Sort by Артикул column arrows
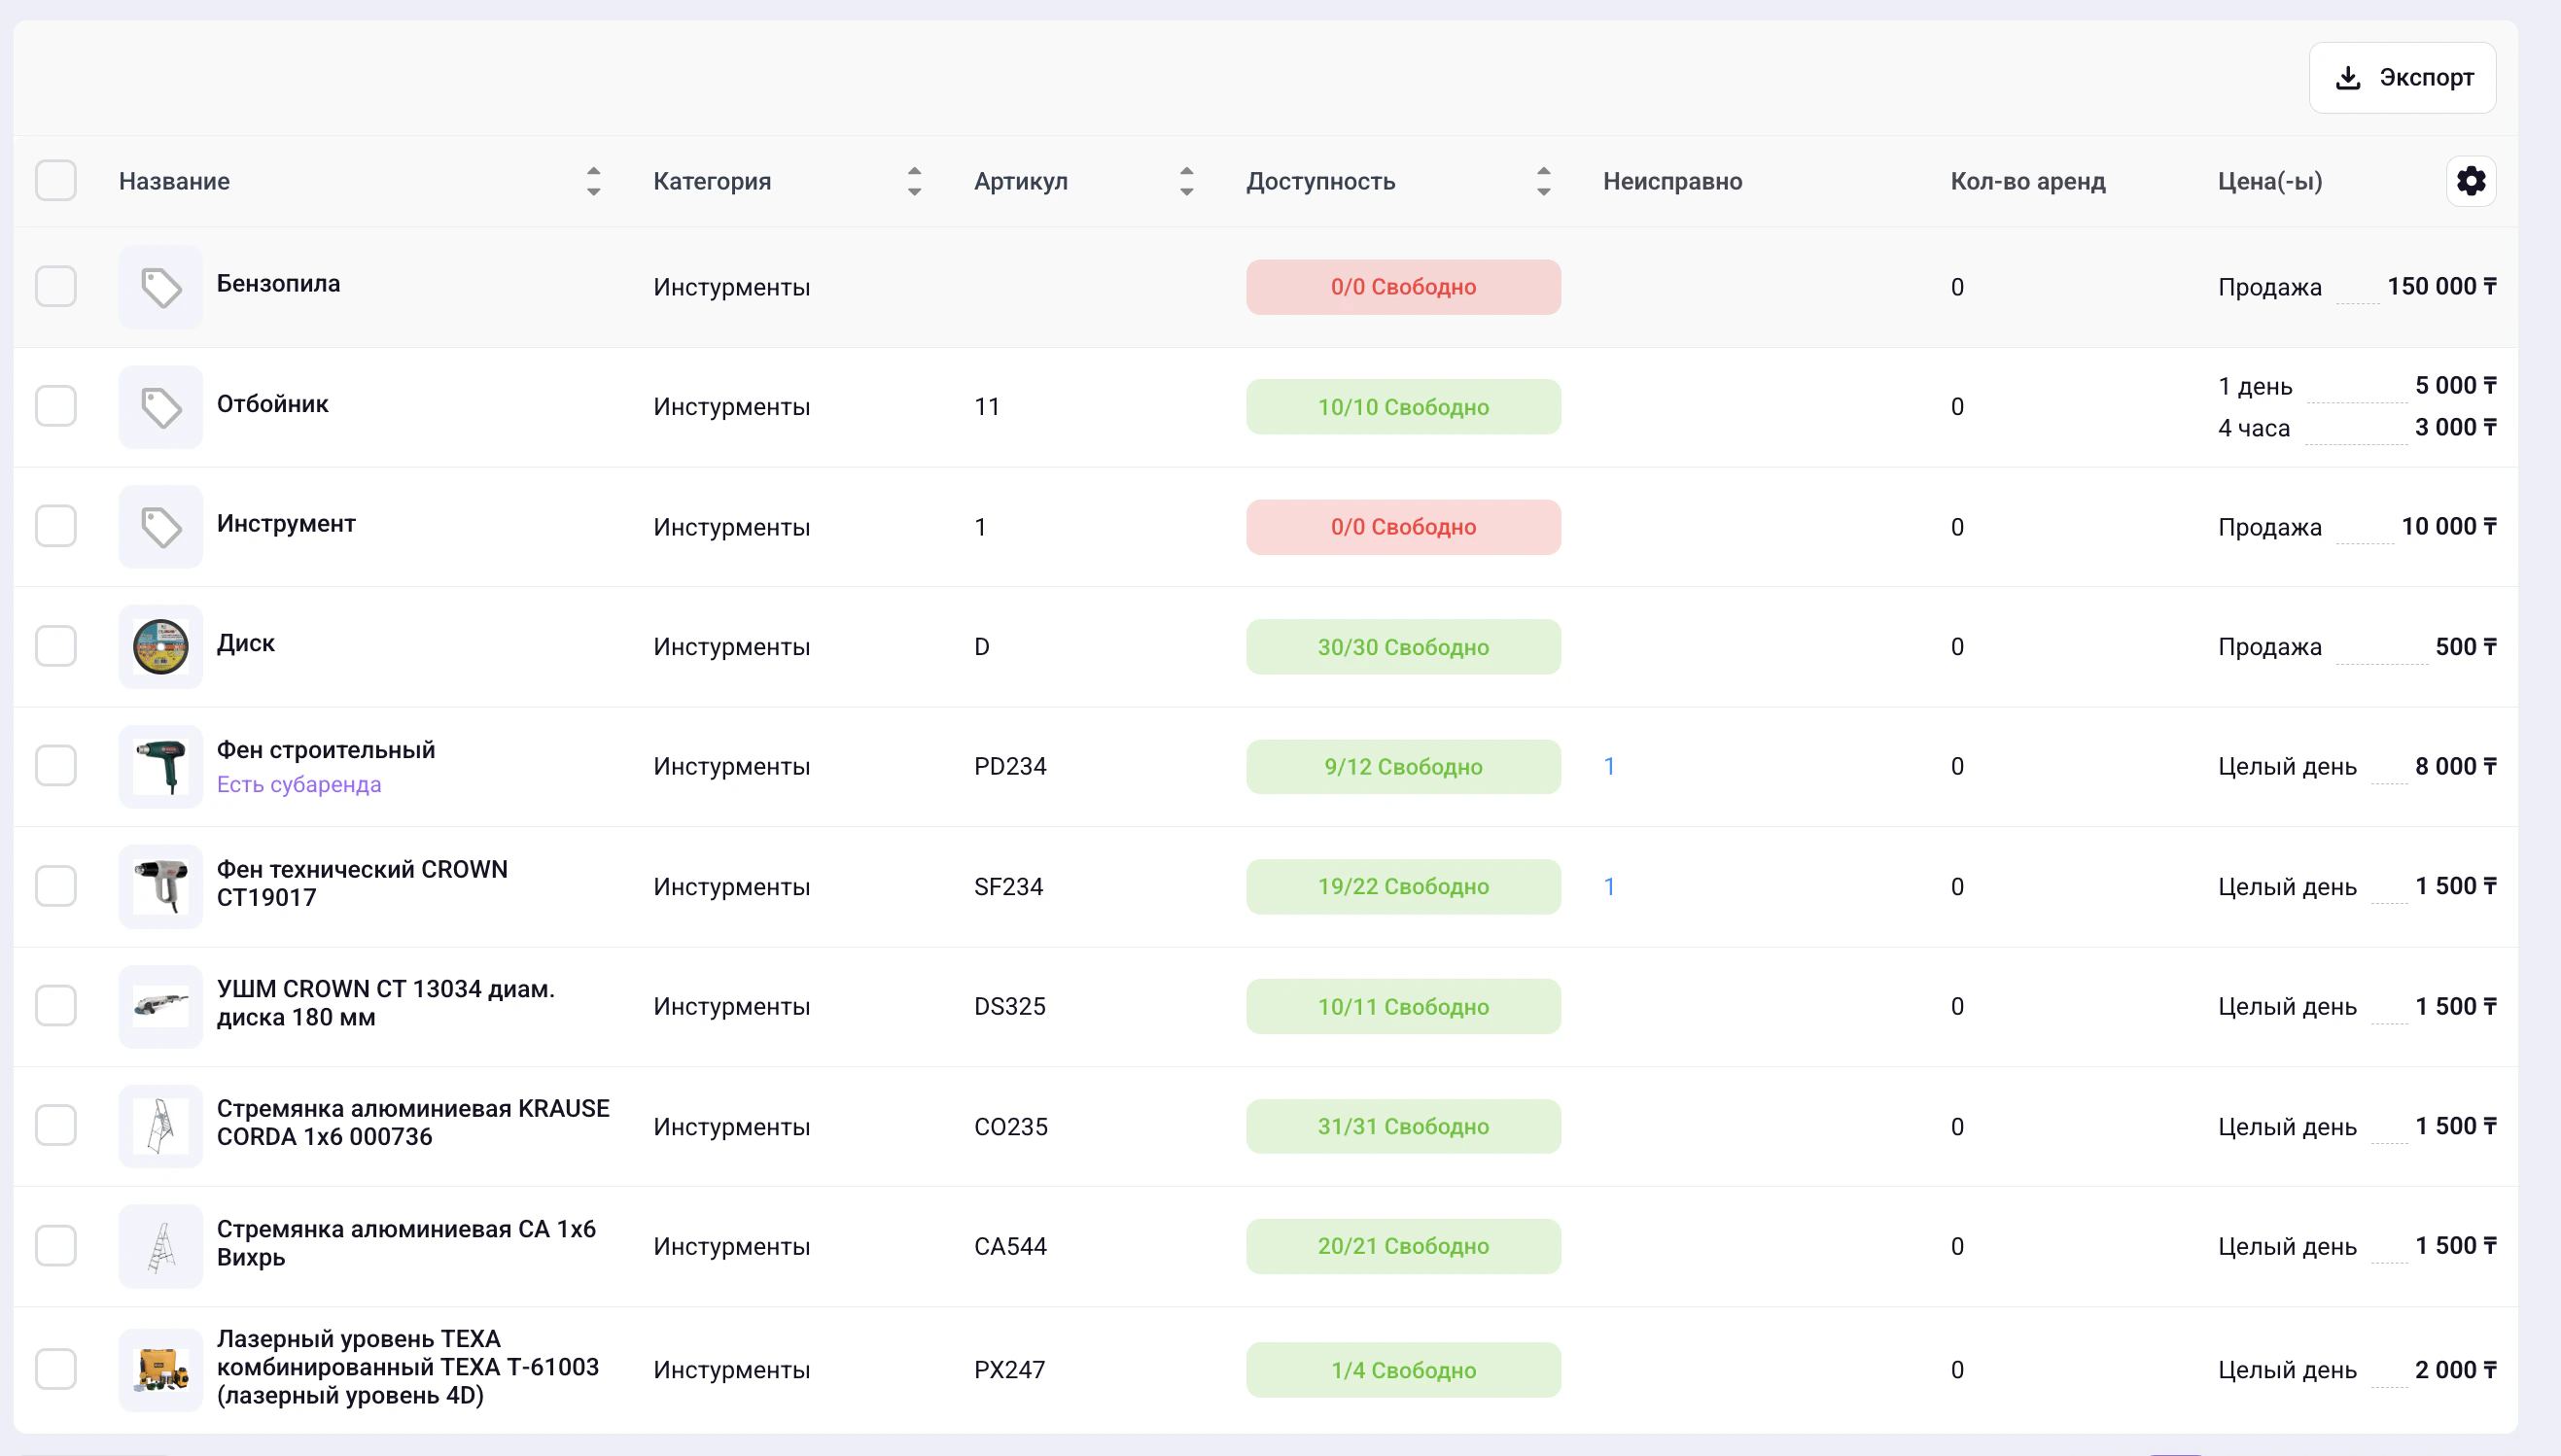Screen dimensions: 2561x1456 (1186, 181)
